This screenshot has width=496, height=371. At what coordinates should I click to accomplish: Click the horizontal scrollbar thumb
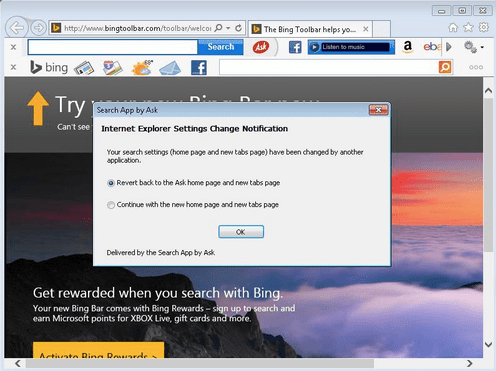[200, 363]
